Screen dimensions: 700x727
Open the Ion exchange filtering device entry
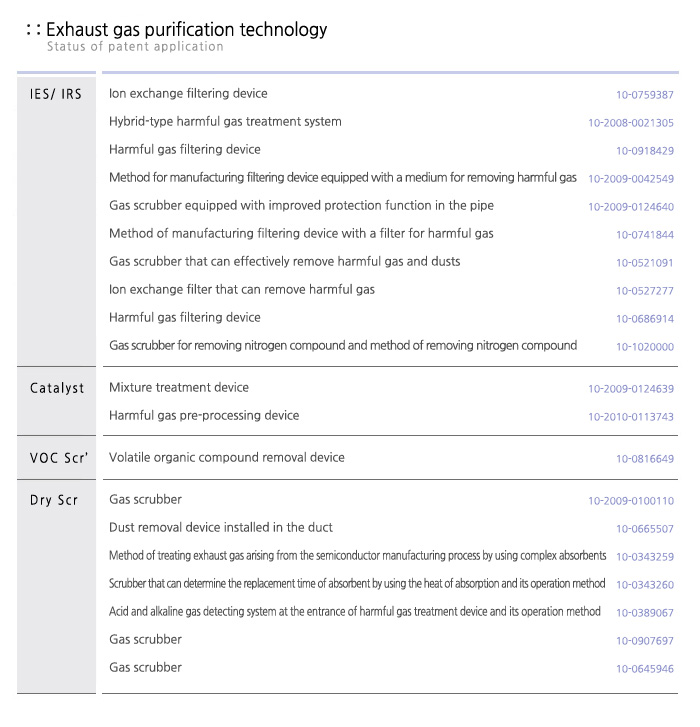click(188, 94)
